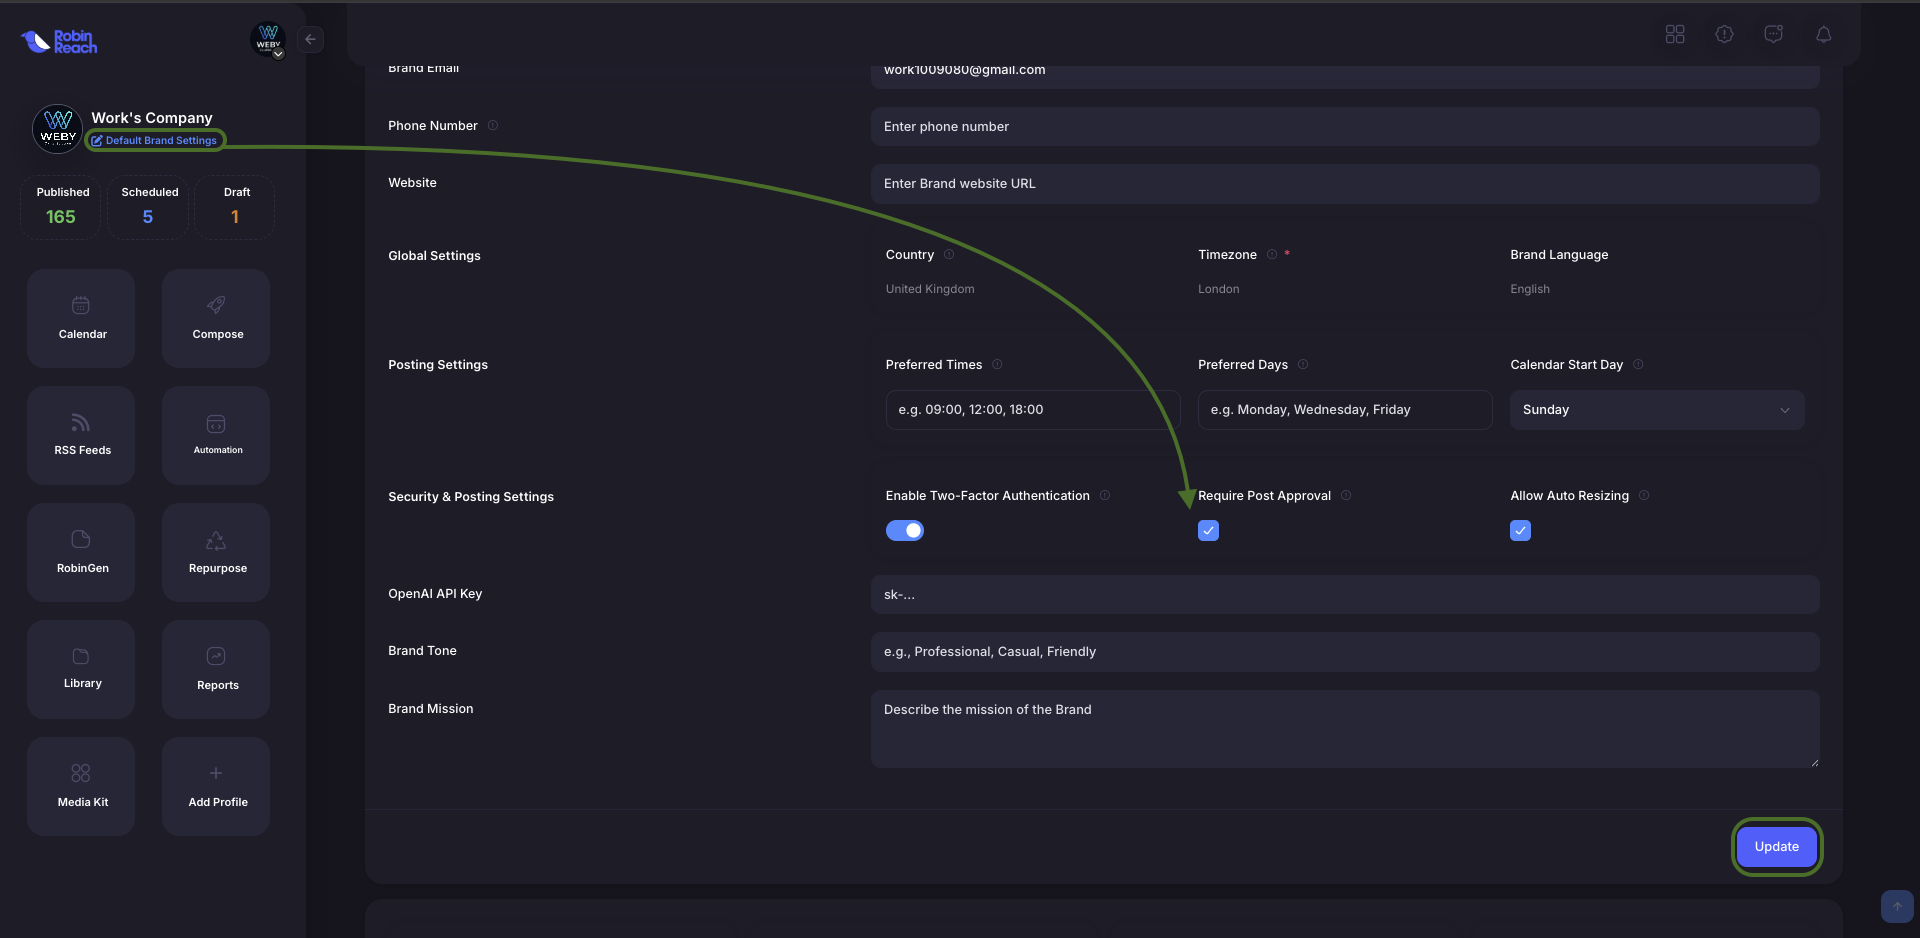This screenshot has width=1920, height=938.
Task: Show Scheduled posts count card
Action: 148,207
